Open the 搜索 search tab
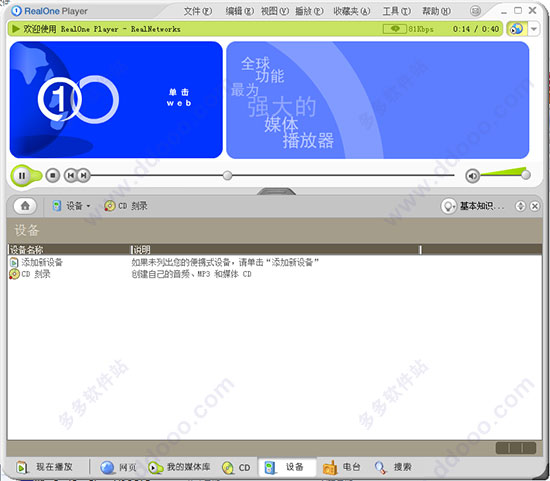 click(x=393, y=467)
